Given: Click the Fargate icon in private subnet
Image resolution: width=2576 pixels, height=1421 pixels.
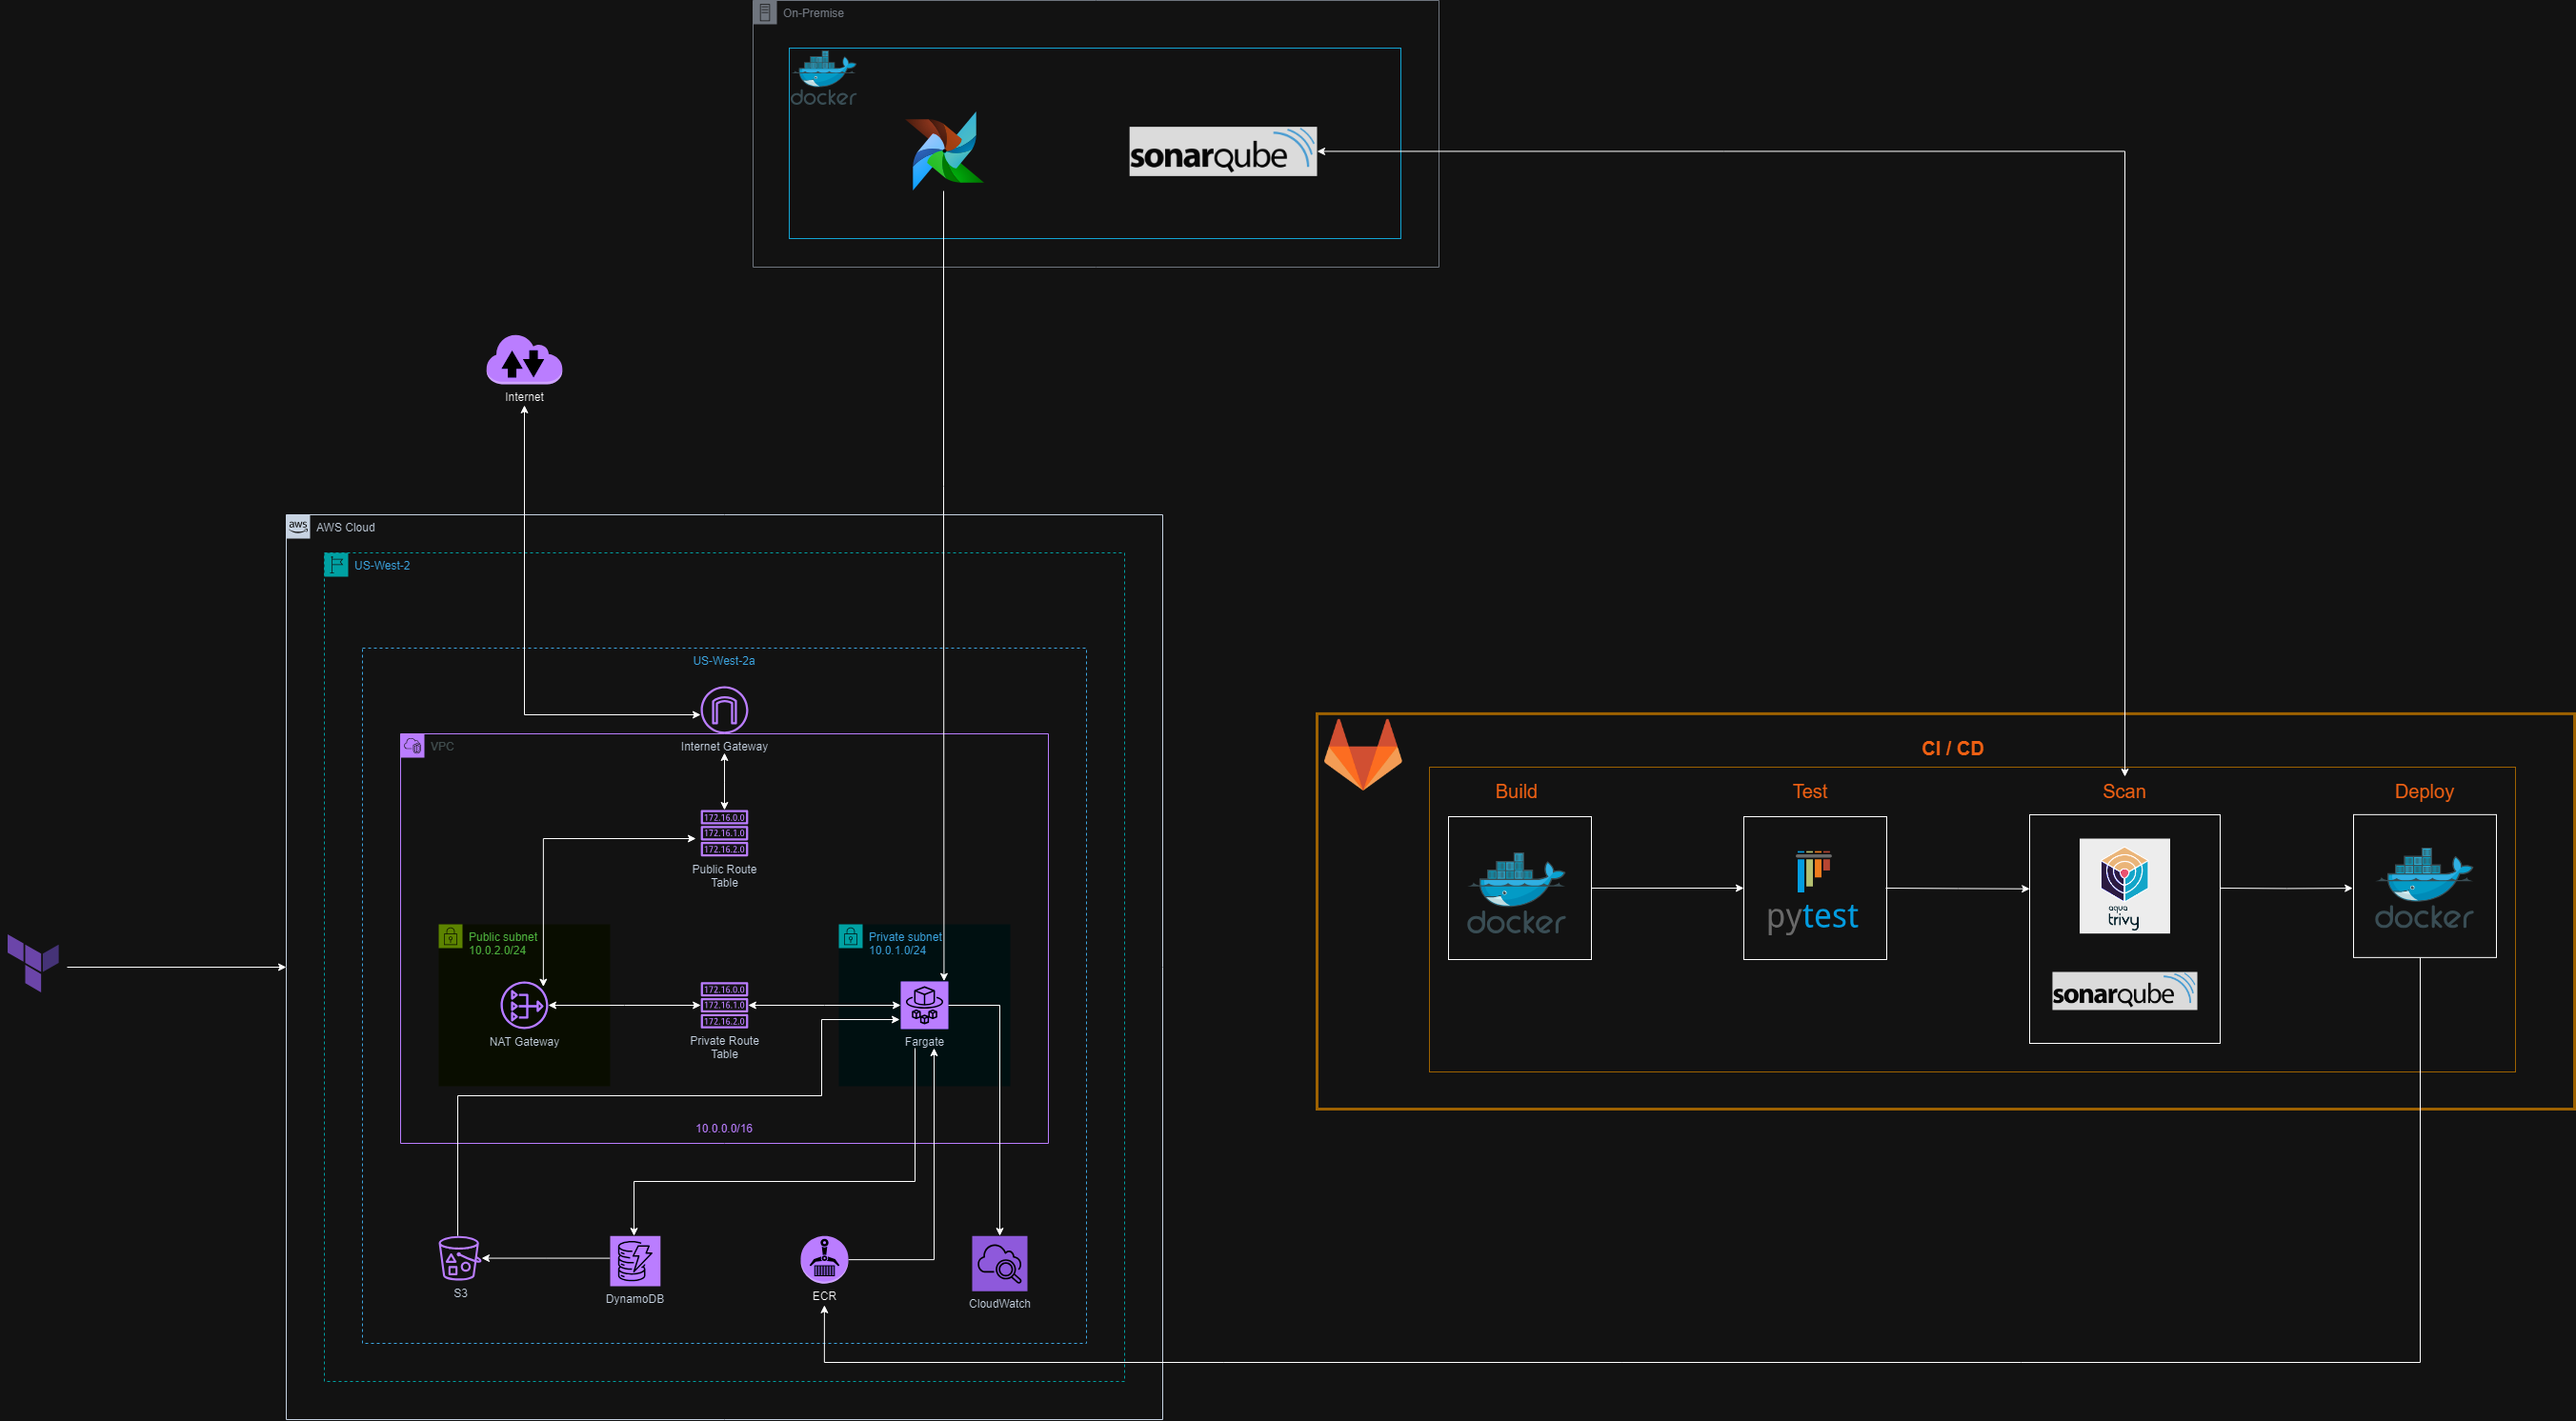Looking at the screenshot, I should click(924, 1005).
